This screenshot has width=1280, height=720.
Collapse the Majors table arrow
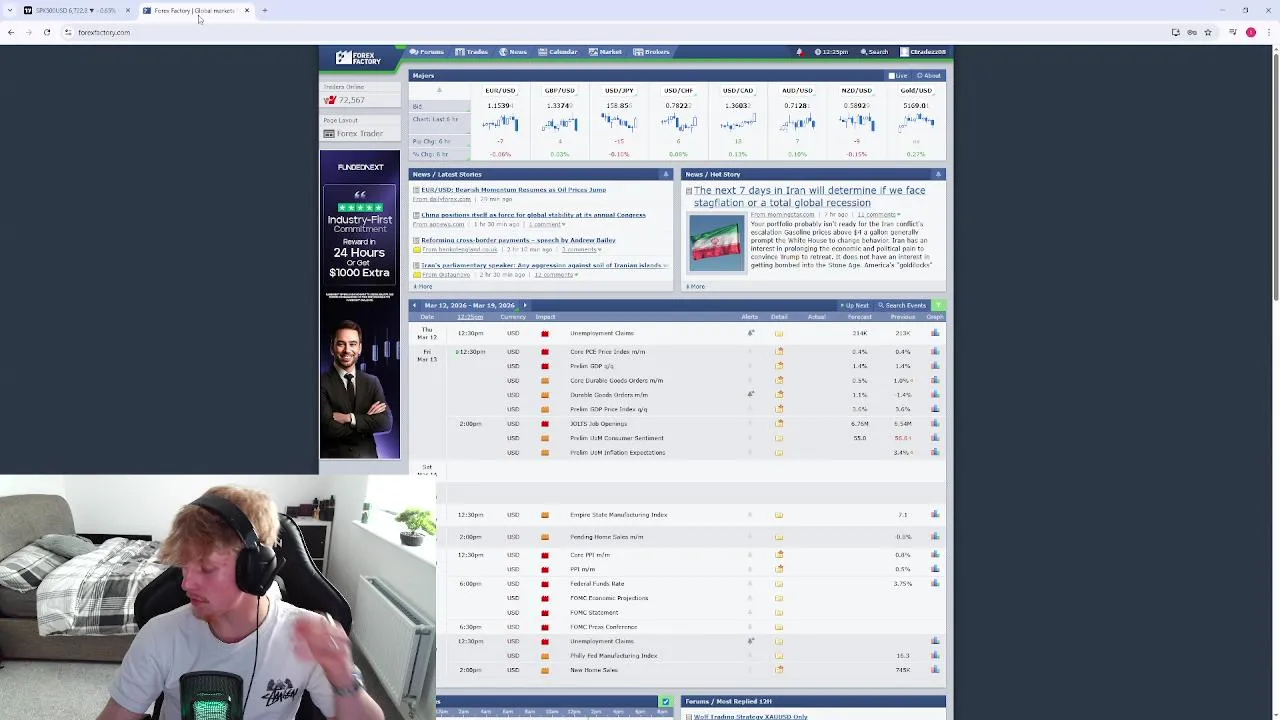pyautogui.click(x=438, y=91)
